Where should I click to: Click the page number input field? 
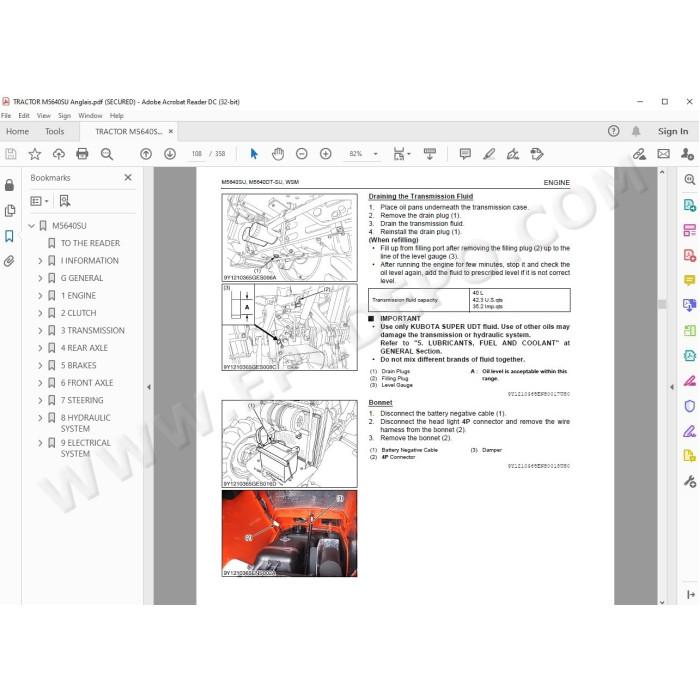tap(197, 154)
